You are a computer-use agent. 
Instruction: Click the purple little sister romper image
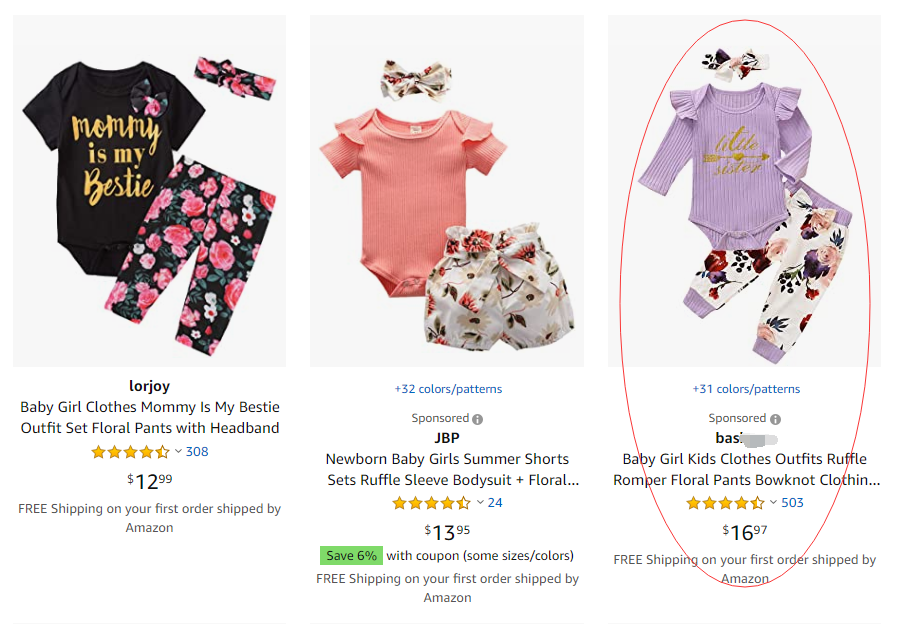(x=745, y=190)
